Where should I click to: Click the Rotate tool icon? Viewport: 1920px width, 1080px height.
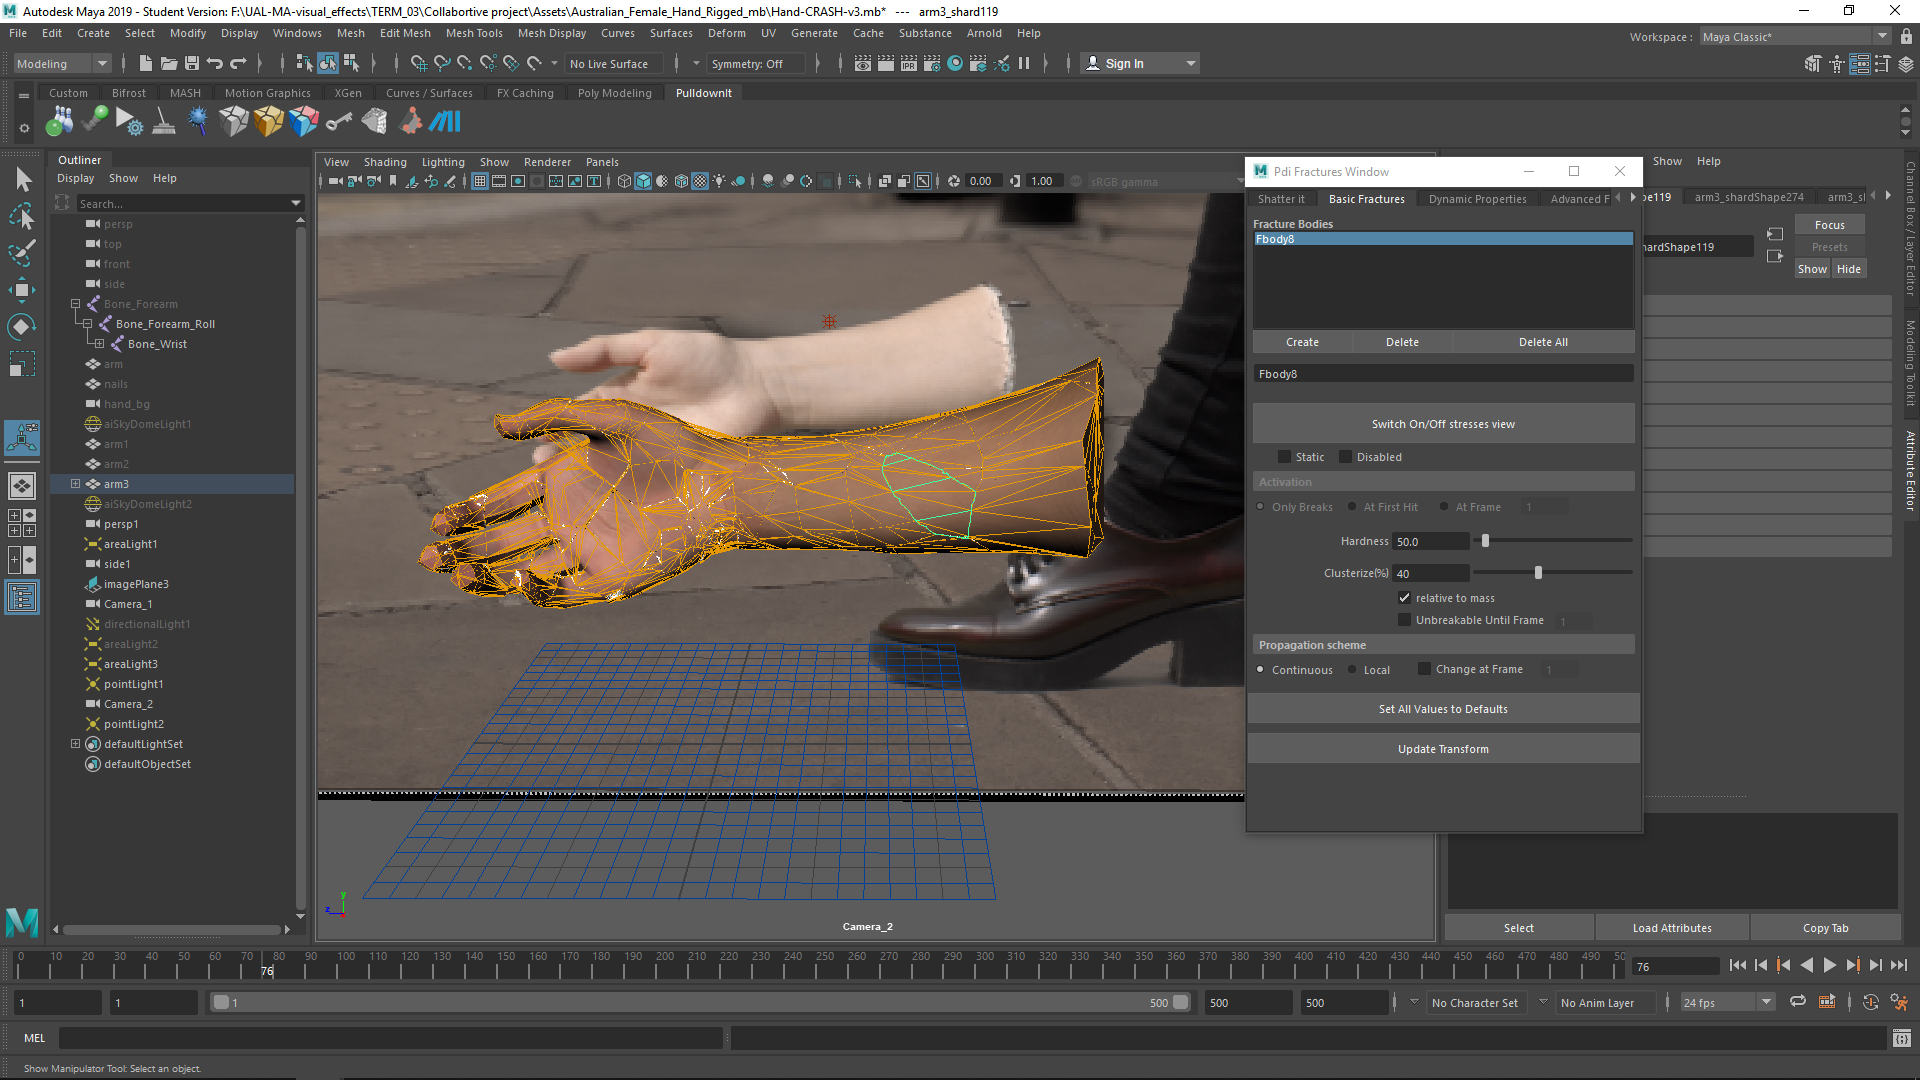click(22, 327)
